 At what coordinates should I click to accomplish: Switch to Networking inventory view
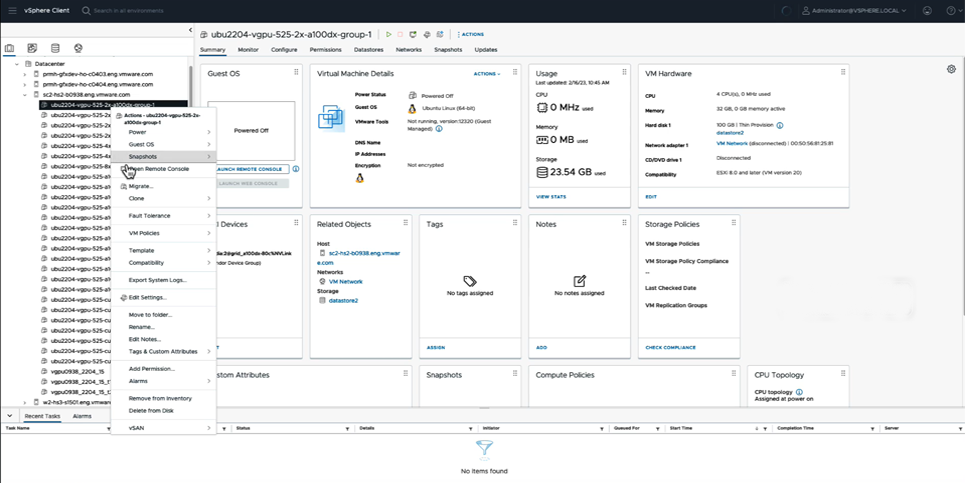tap(78, 49)
